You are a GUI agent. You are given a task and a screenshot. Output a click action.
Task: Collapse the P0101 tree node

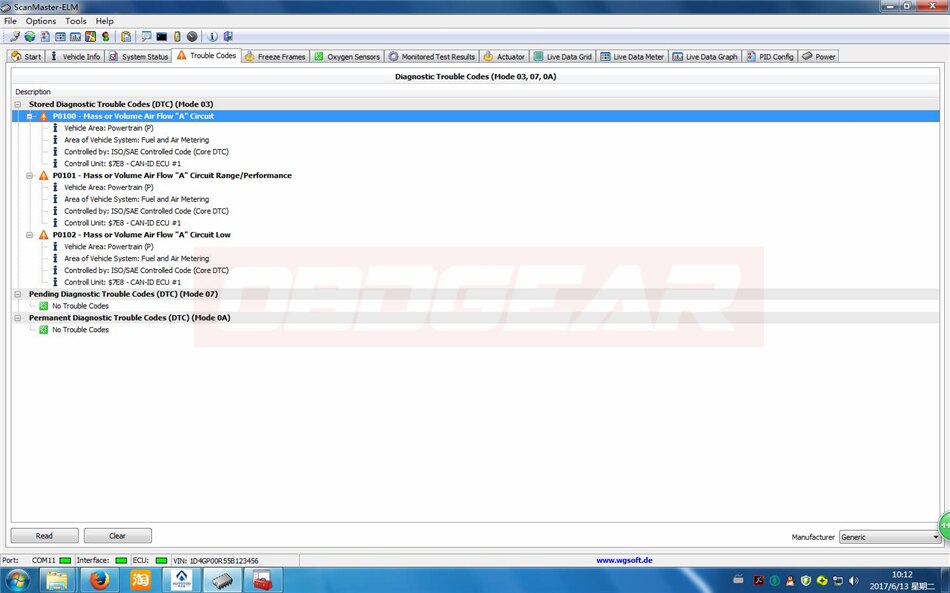point(30,176)
